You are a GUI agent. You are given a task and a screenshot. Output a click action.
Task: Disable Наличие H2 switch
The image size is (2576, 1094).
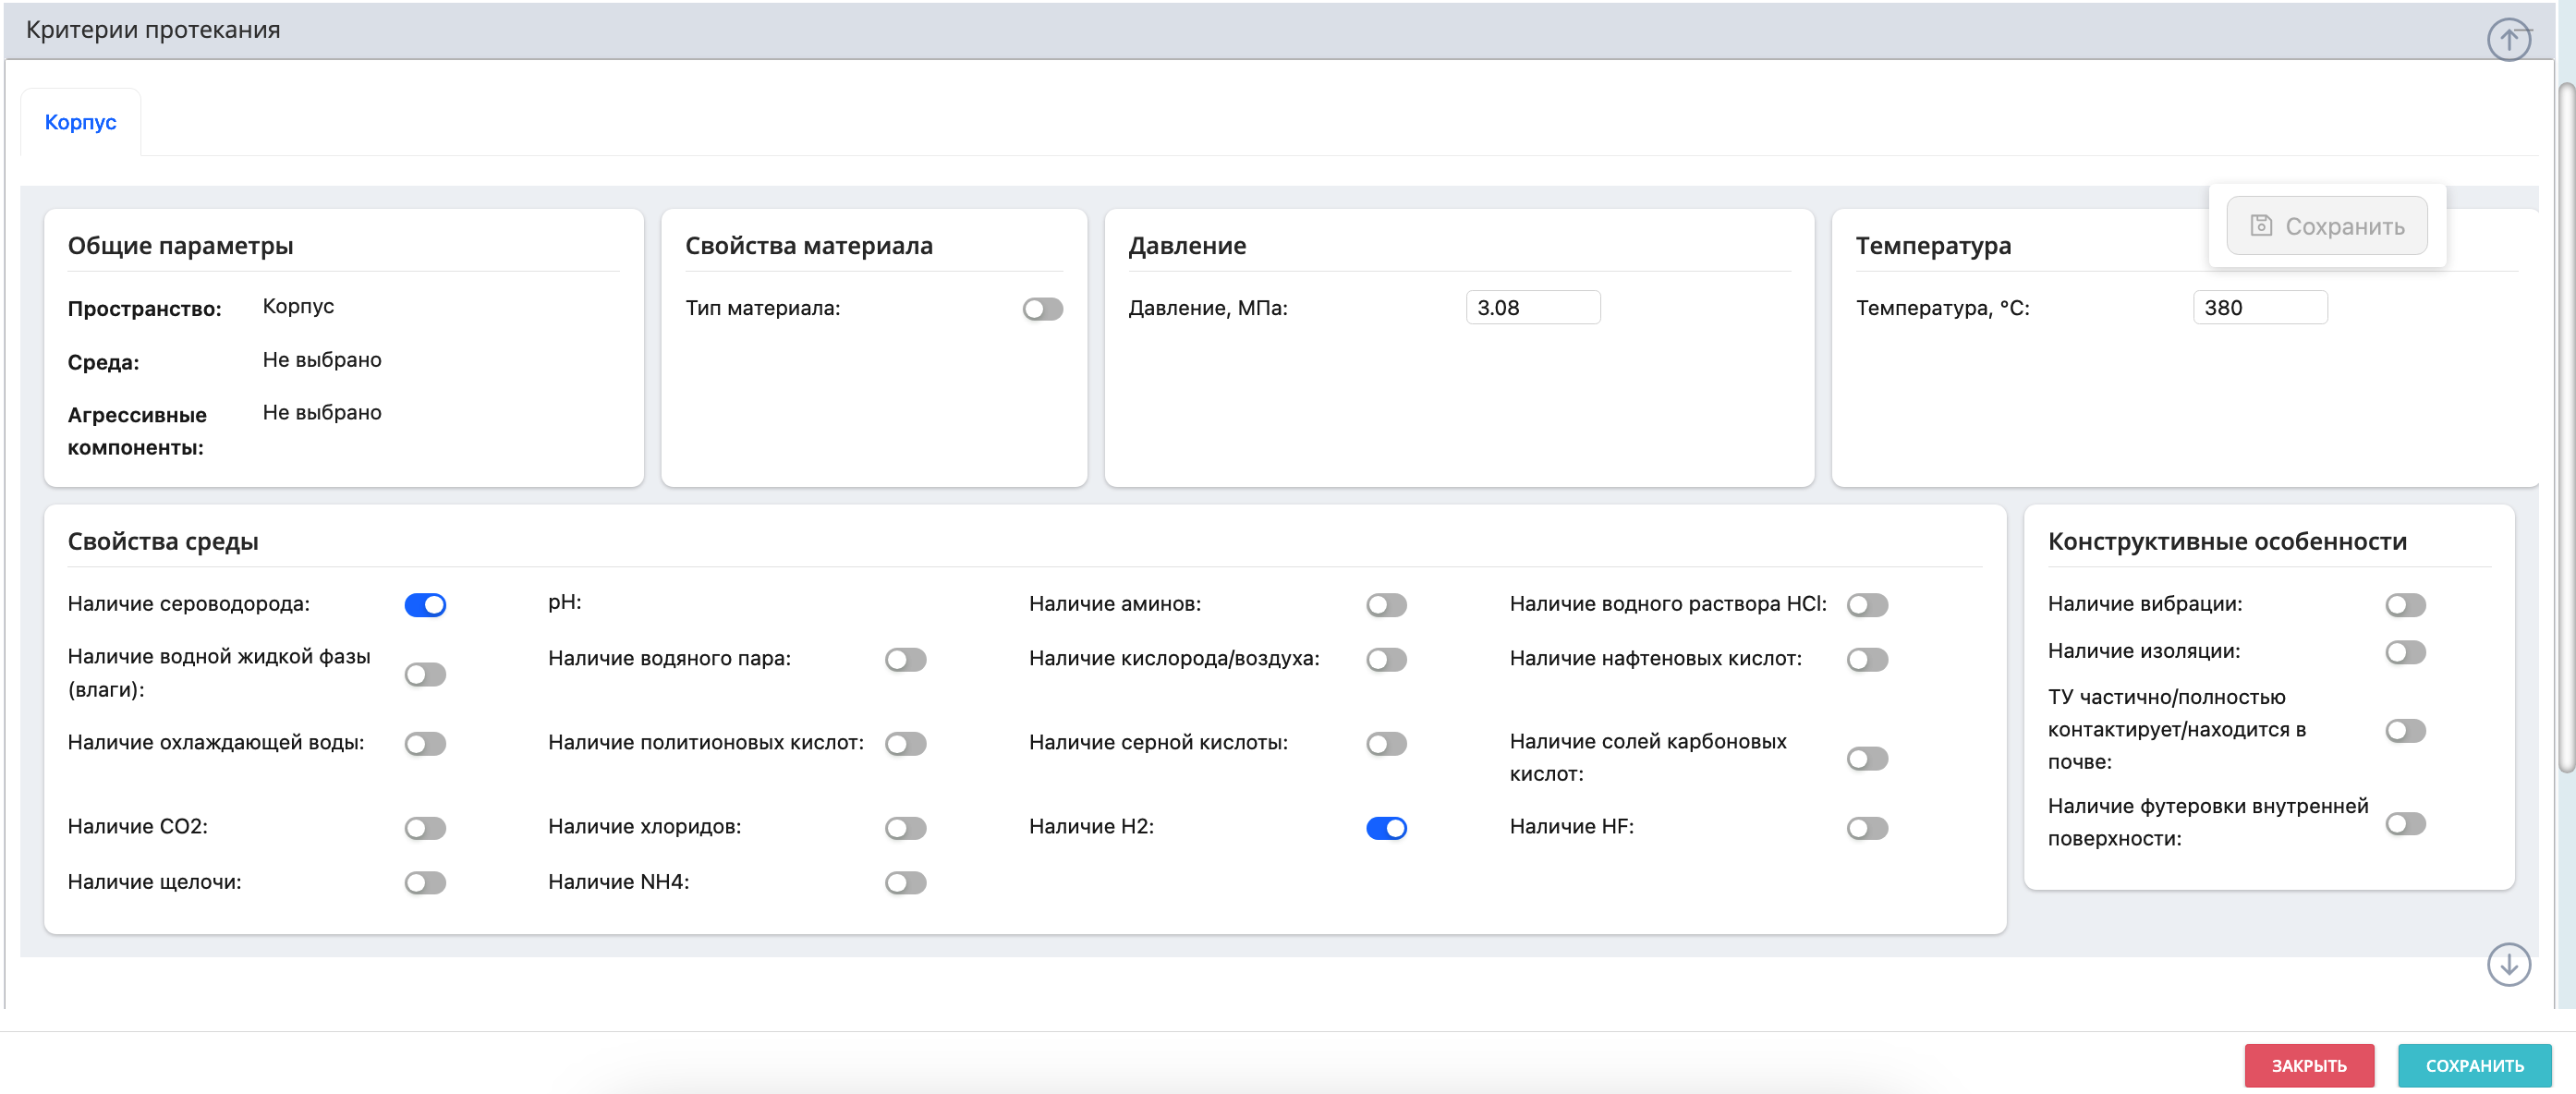tap(1386, 828)
